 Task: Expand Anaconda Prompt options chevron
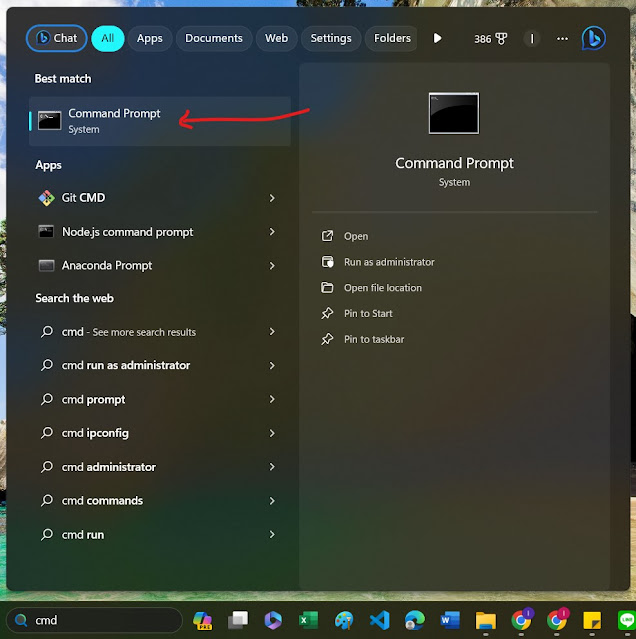click(272, 266)
